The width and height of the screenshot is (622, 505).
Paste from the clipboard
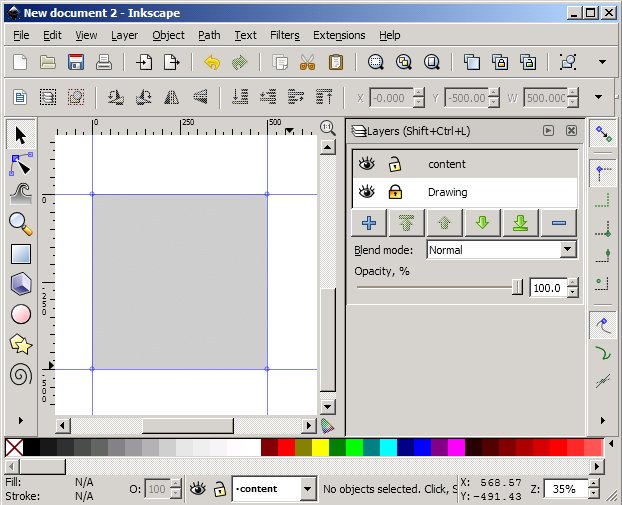[336, 62]
